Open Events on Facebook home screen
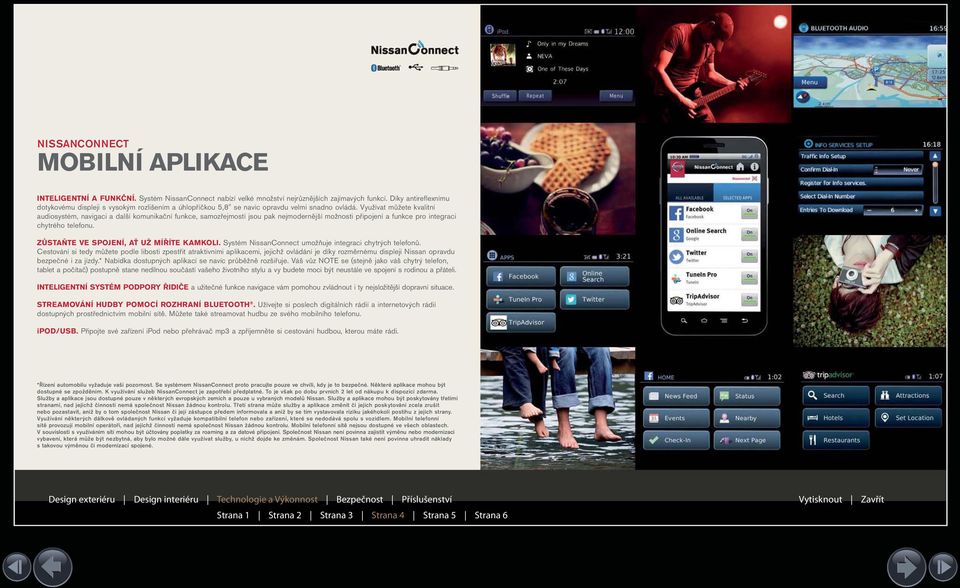Screen dimensions: 960x588 click(677, 418)
